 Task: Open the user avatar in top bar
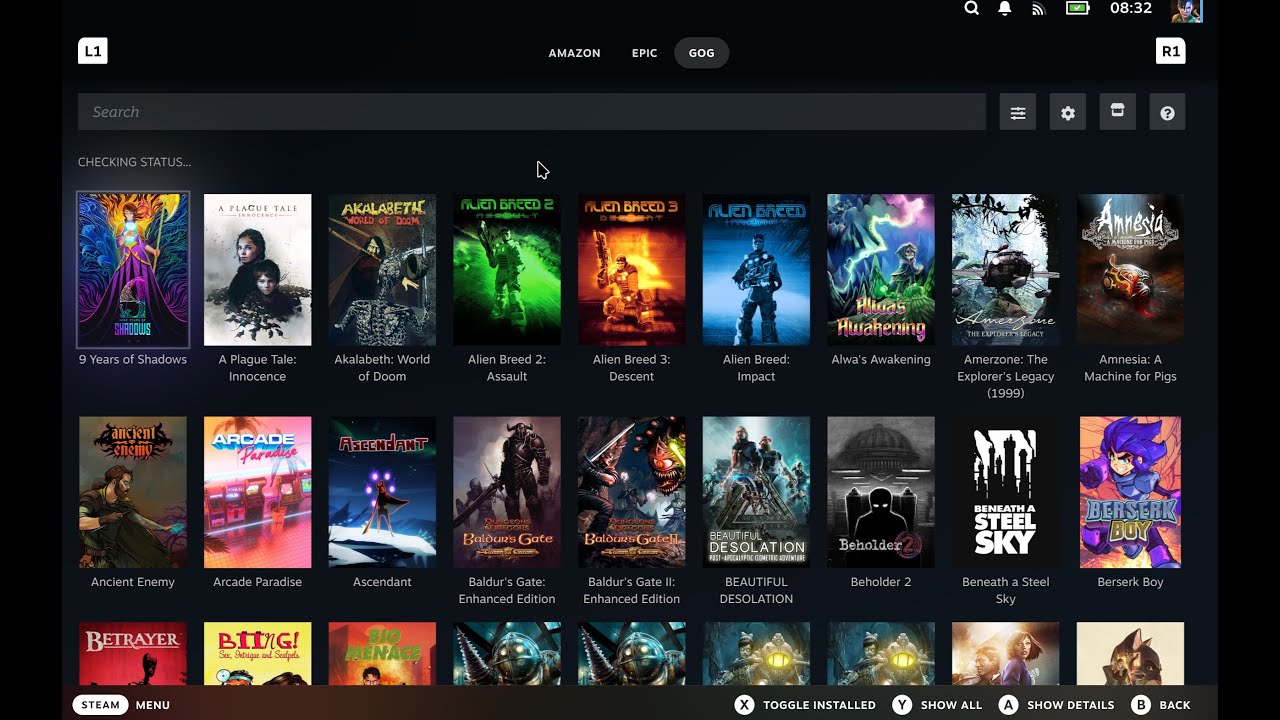1186,10
